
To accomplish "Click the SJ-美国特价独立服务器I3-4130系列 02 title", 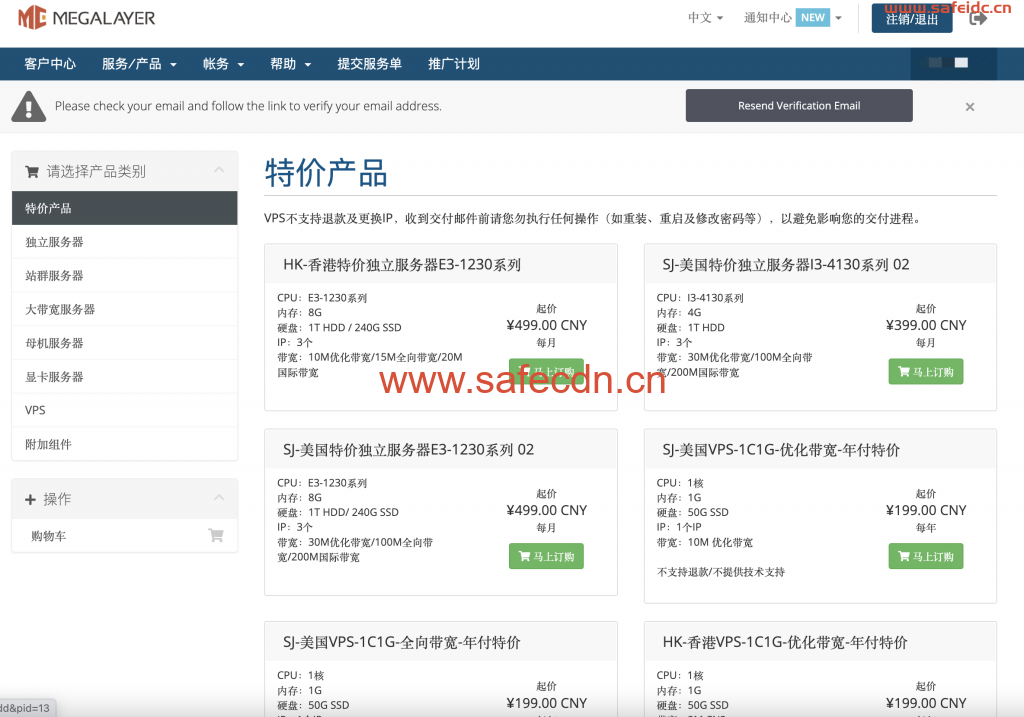I will click(786, 264).
